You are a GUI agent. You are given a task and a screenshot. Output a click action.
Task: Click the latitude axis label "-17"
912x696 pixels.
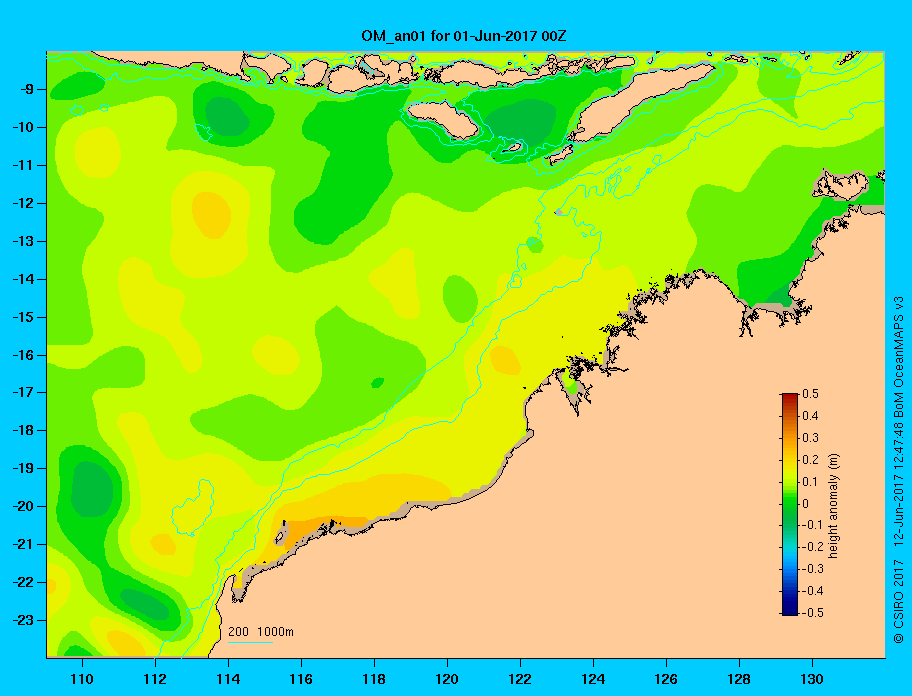point(22,392)
